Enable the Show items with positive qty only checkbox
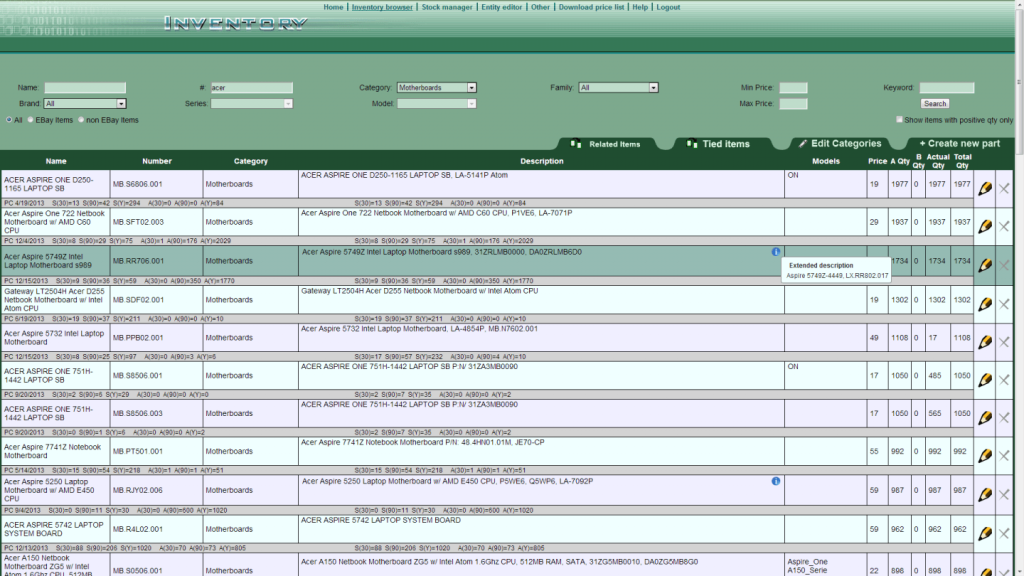Image resolution: width=1024 pixels, height=576 pixels. click(899, 119)
